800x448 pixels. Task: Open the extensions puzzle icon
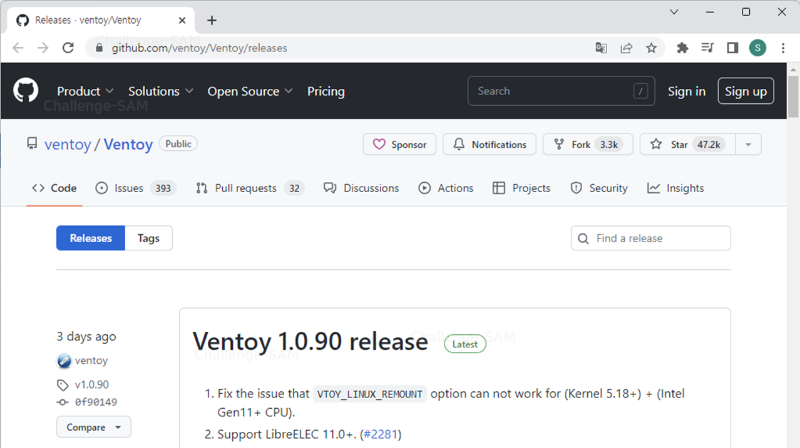(x=682, y=48)
